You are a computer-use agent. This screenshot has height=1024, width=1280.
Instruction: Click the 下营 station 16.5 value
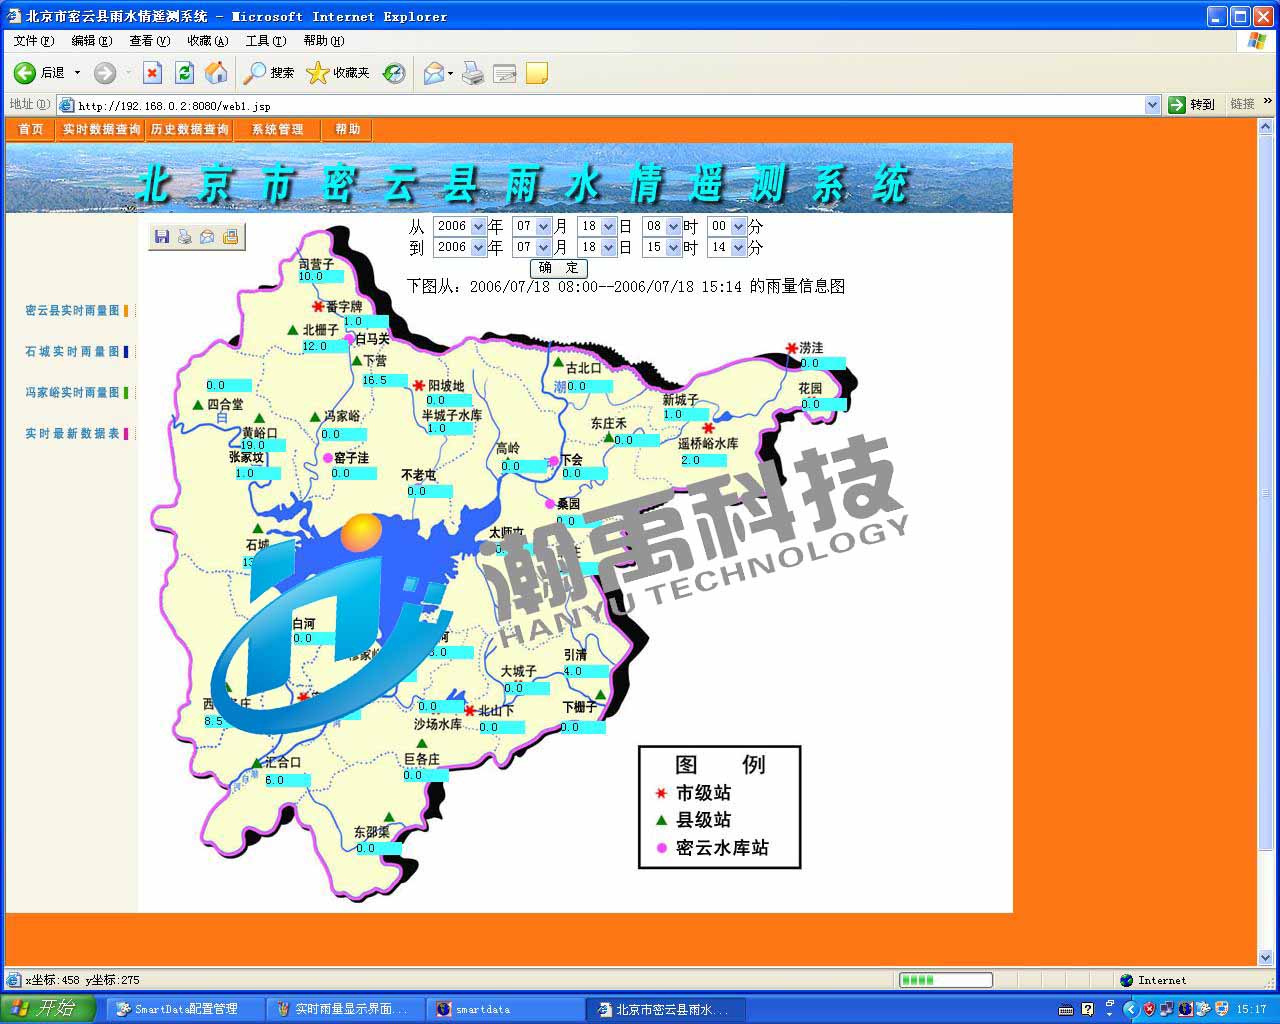click(x=385, y=380)
